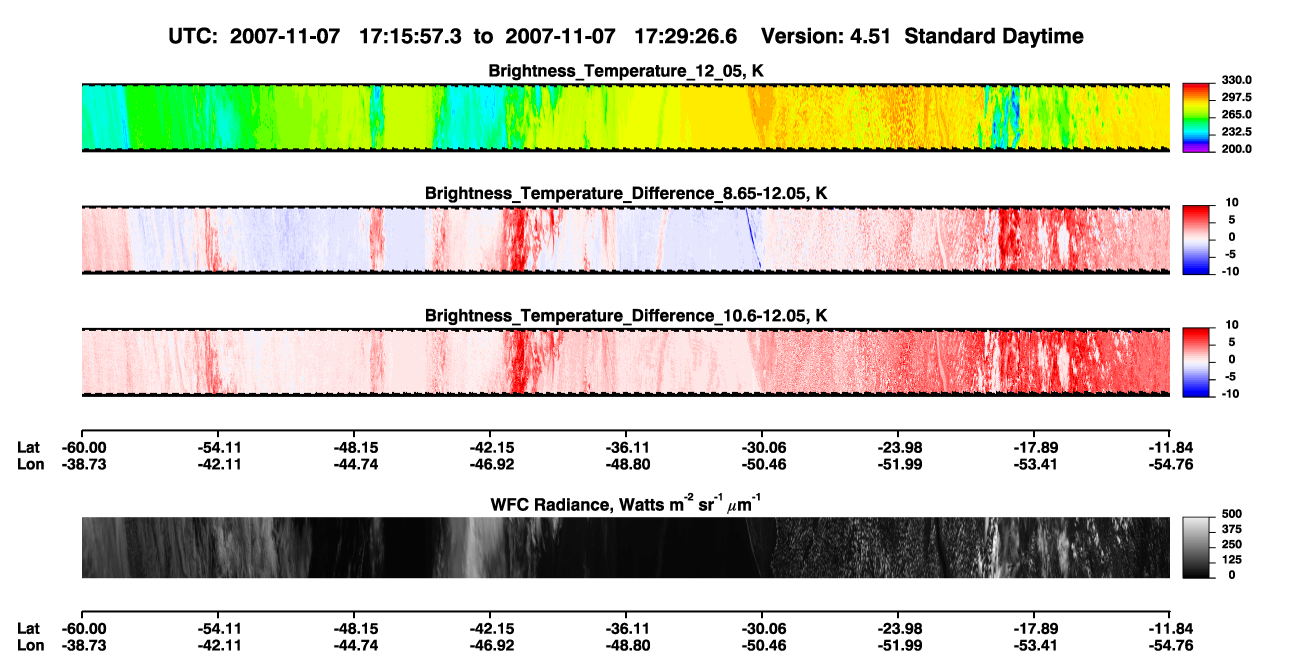The image size is (1300, 667).
Task: Click latitude -54.11 on axis beneath WFC strip
Action: [219, 628]
